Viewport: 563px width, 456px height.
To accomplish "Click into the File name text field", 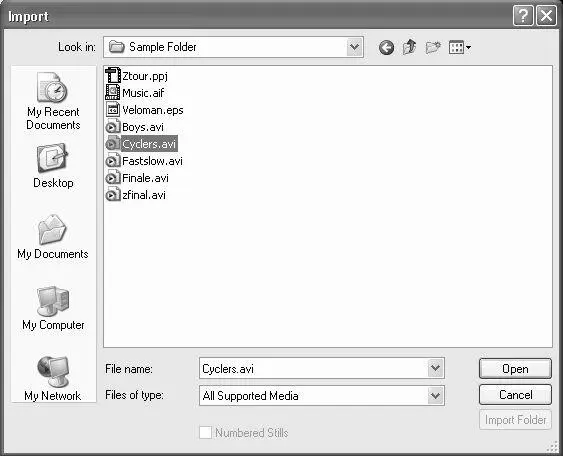I will pos(314,368).
